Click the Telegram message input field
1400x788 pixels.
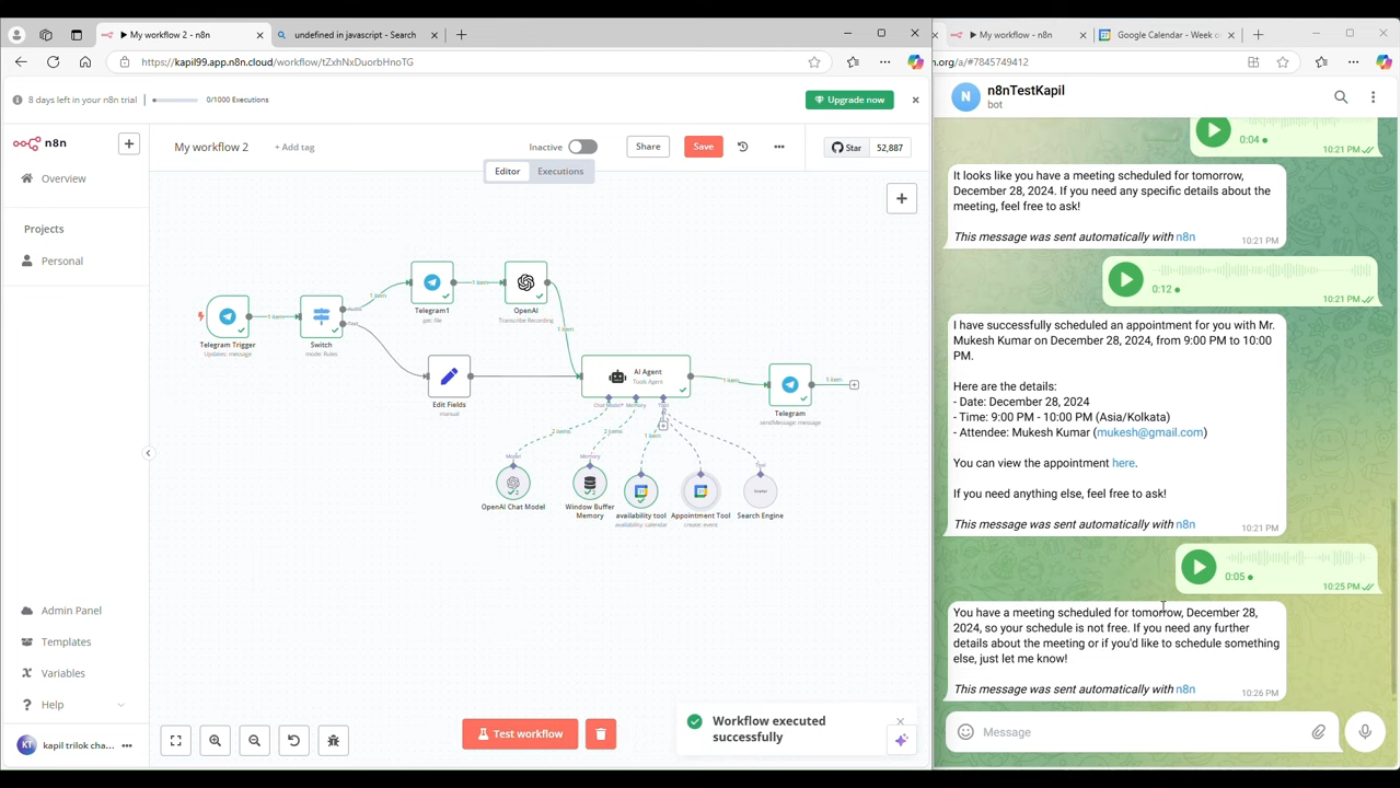coord(1140,733)
